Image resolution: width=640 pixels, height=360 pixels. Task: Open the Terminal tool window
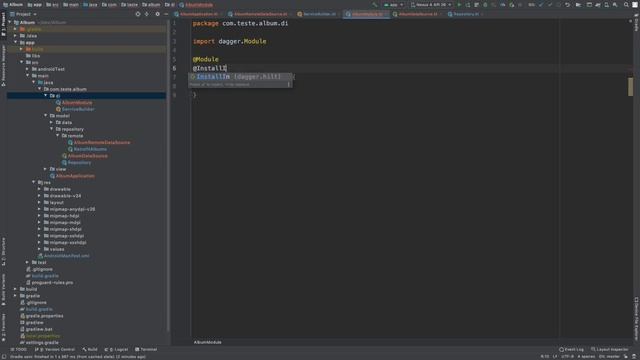tap(146, 349)
